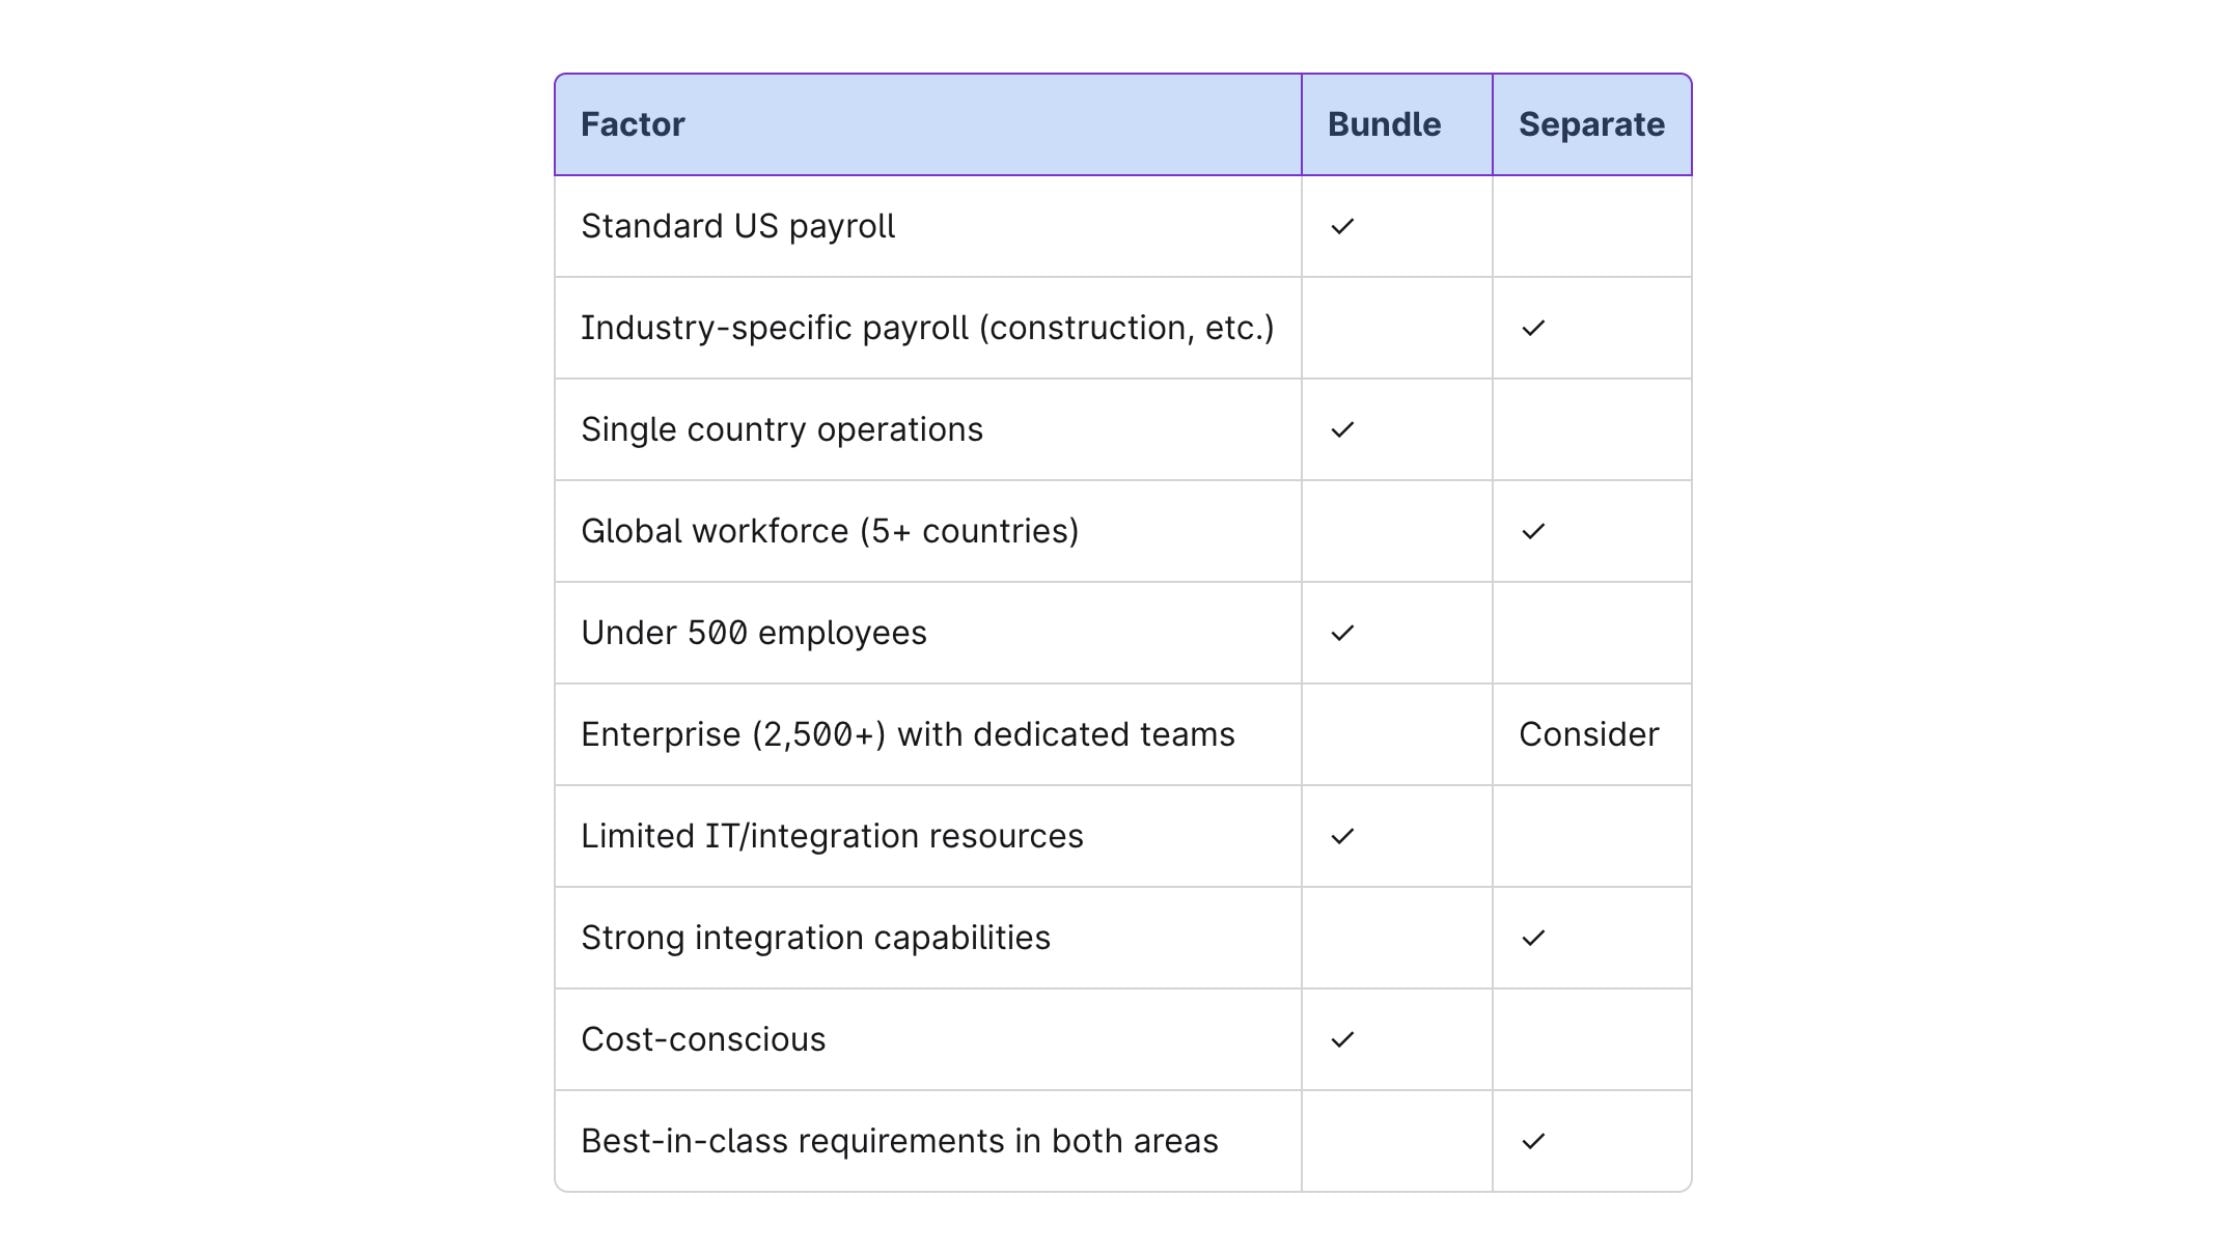Viewport: 2240px width, 1260px height.
Task: Click the Separate checkmark for Strong integration capabilities
Action: (1533, 938)
